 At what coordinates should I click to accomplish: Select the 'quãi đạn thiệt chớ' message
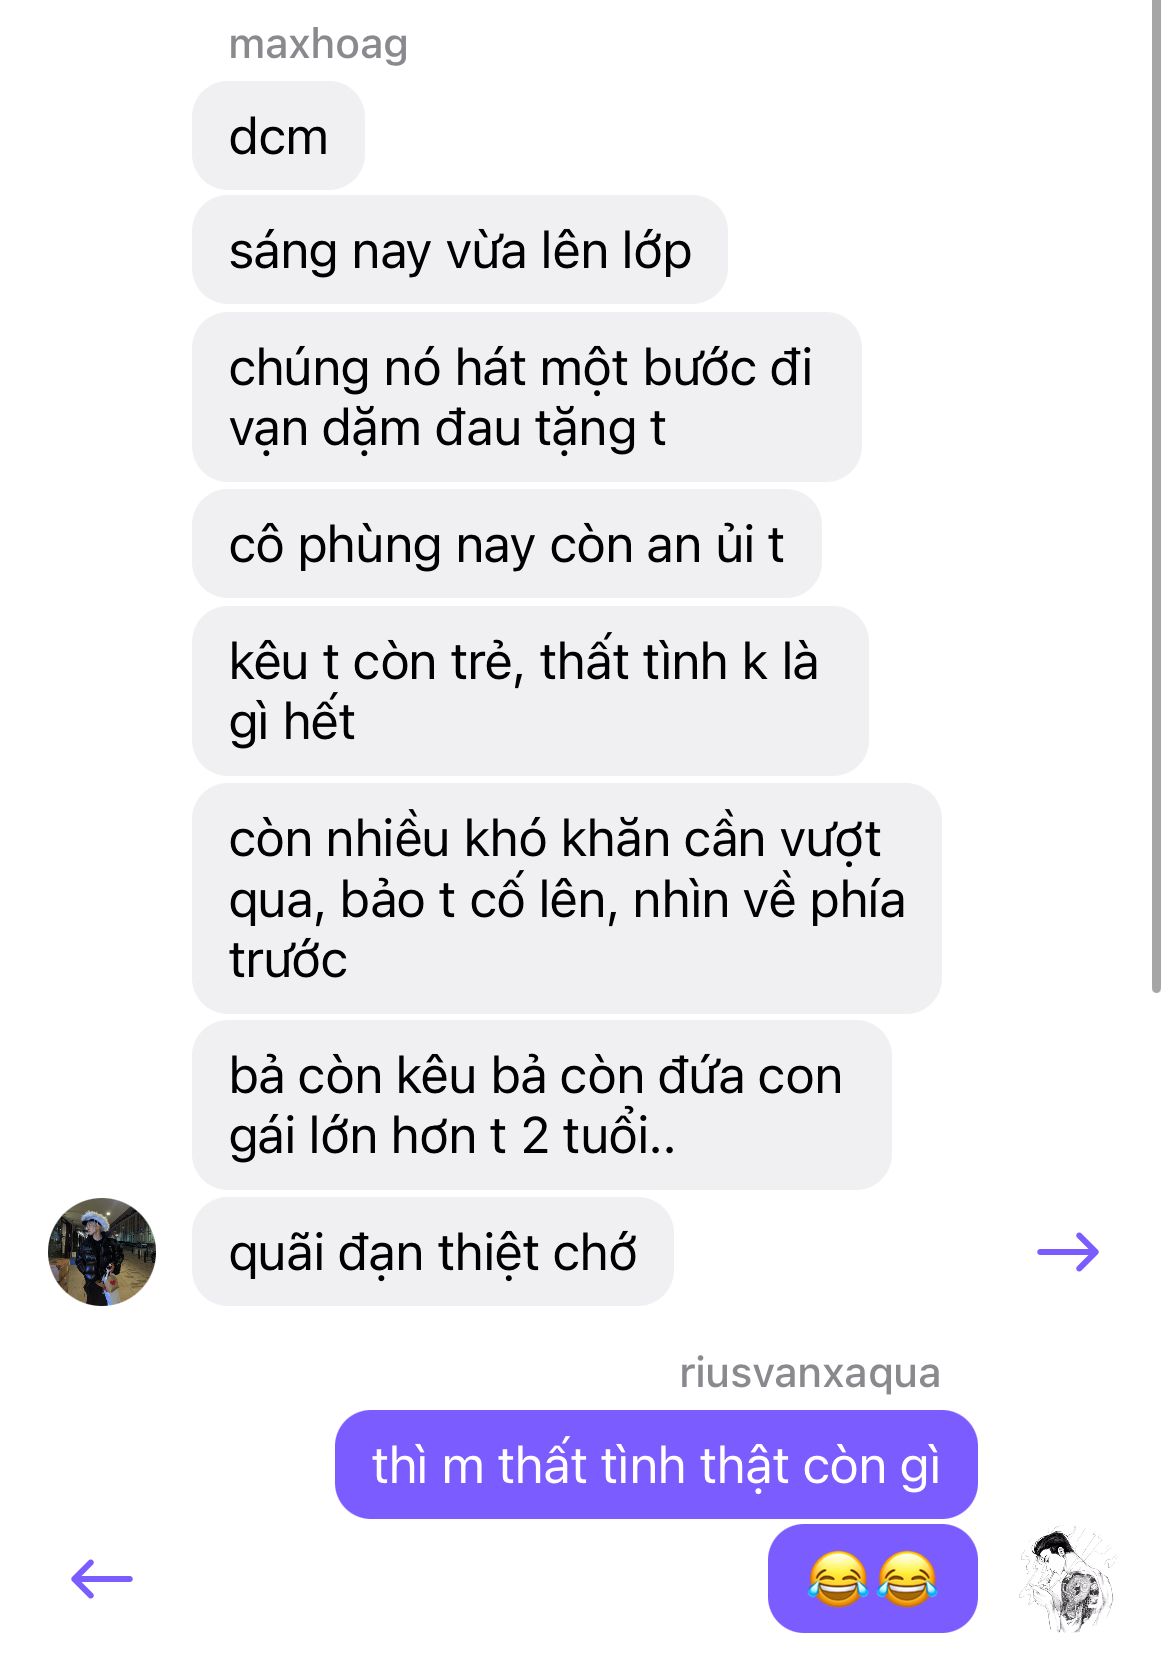(x=433, y=1252)
